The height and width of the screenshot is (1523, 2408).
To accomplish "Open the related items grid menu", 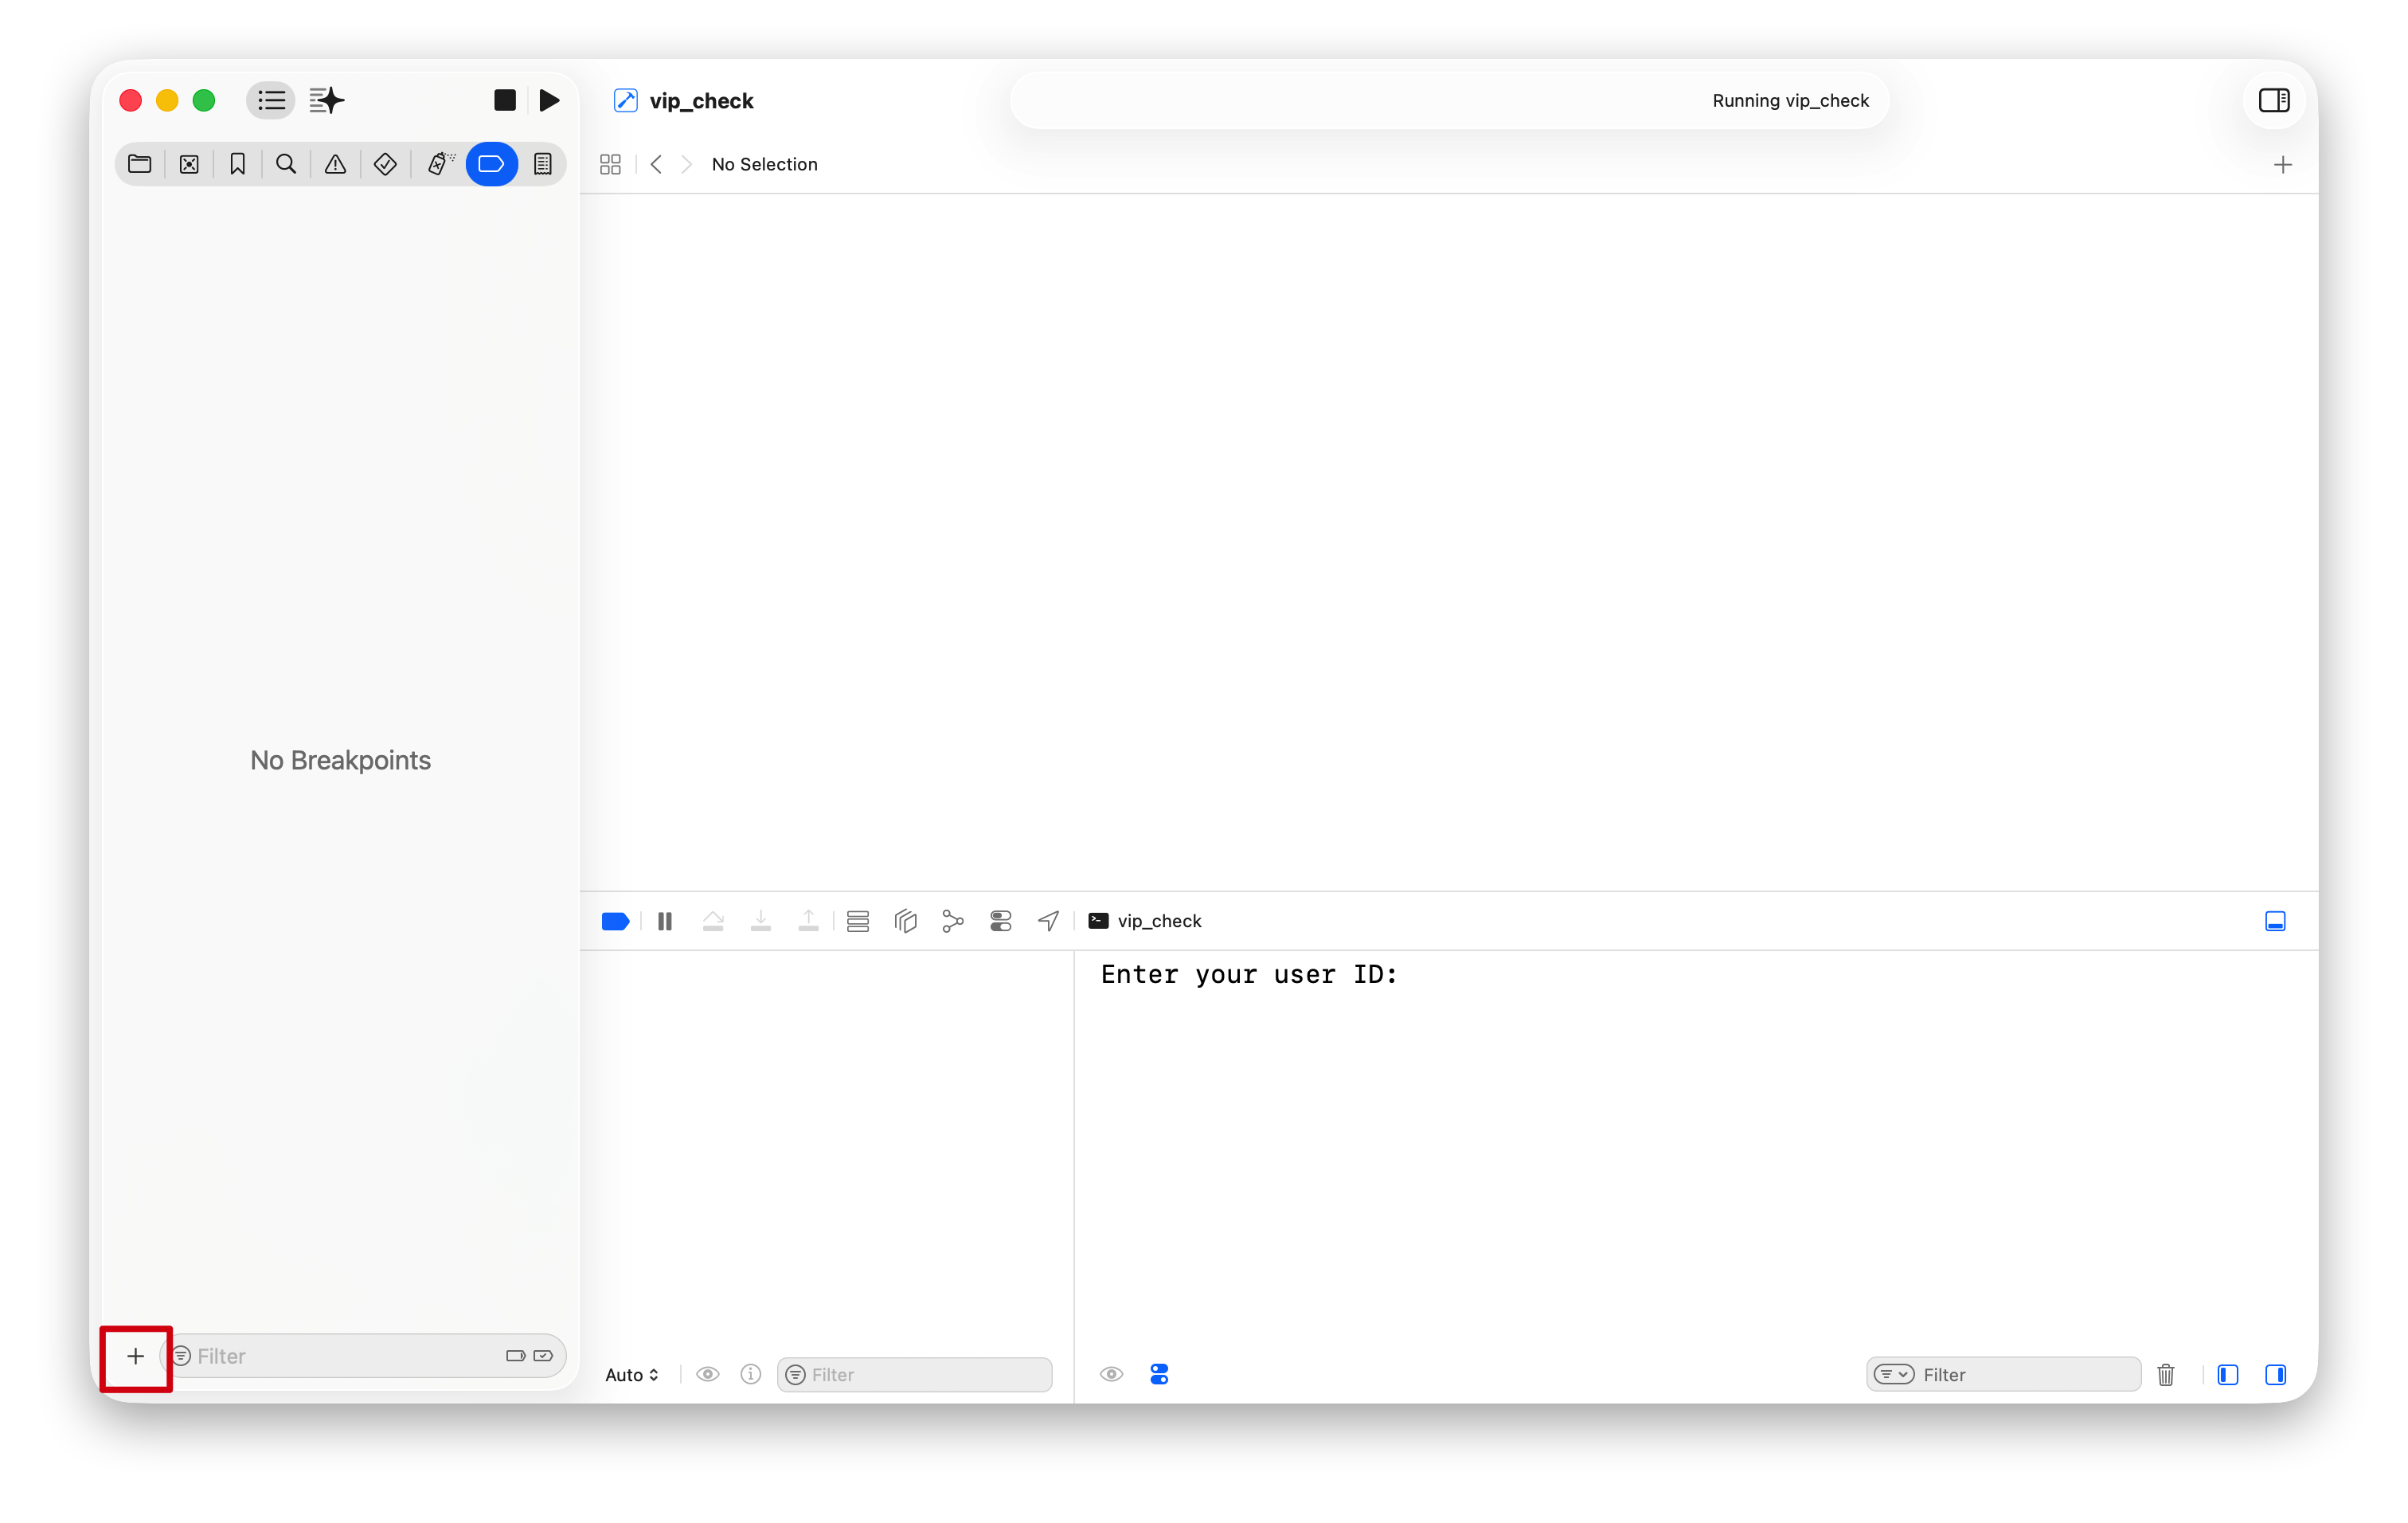I will pyautogui.click(x=610, y=164).
